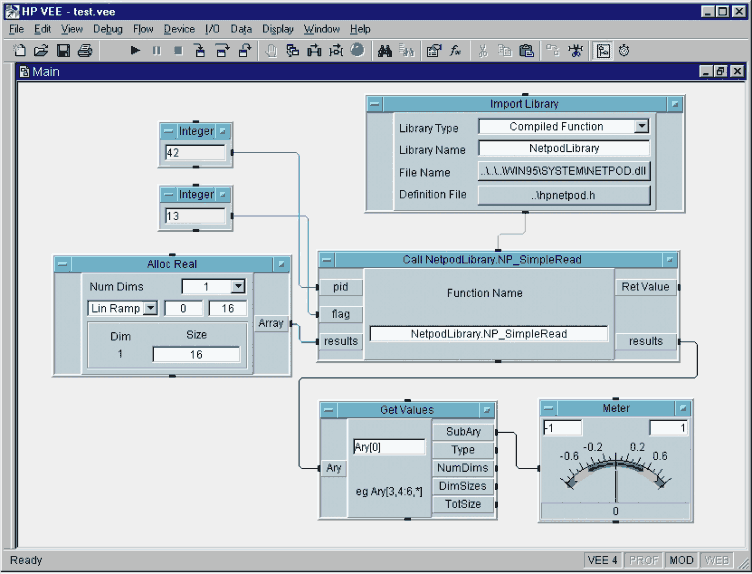This screenshot has width=752, height=574.
Task: Open the Library Type dropdown
Action: (641, 127)
